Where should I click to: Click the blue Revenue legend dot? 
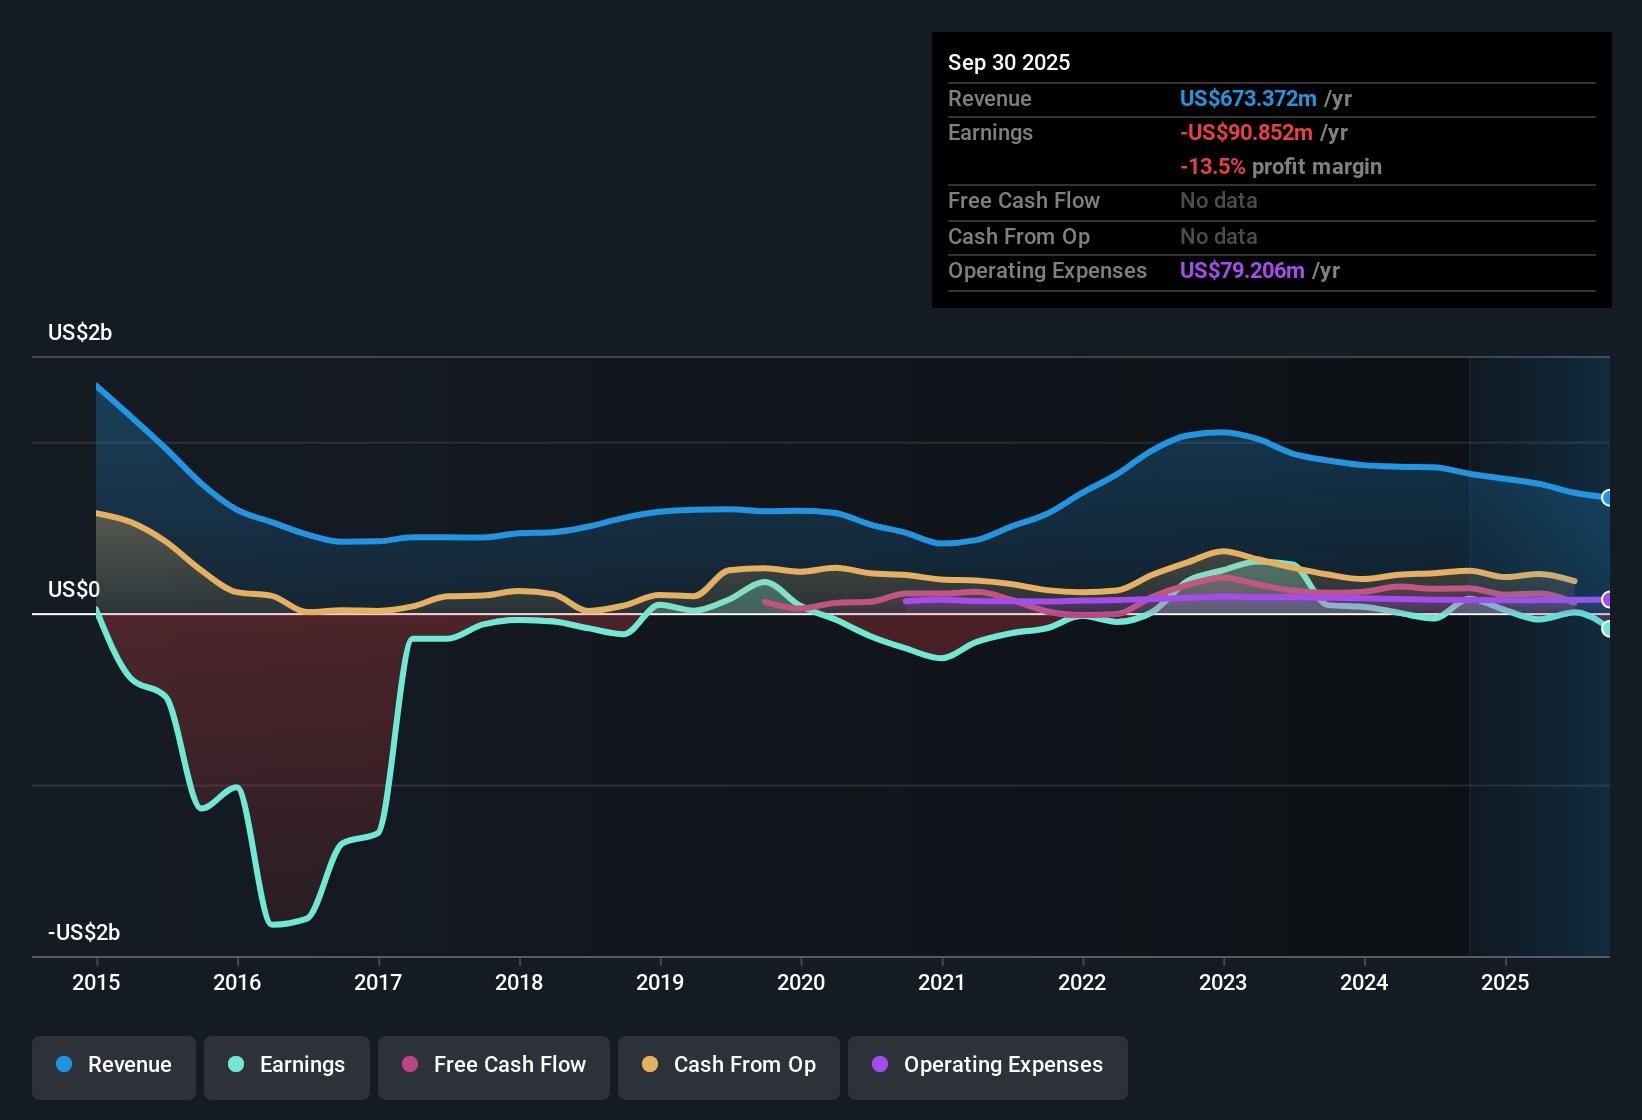[x=62, y=1065]
